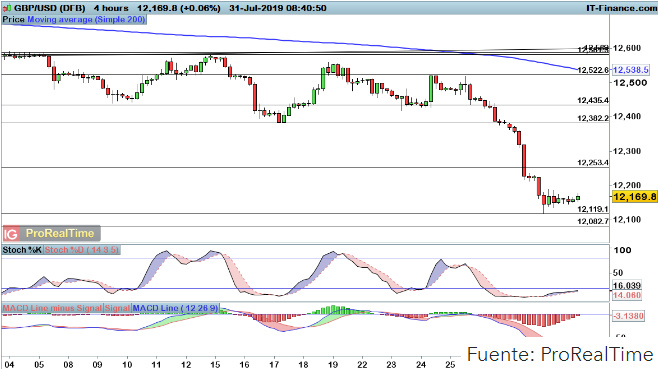
Task: Click the IG logo icon
Action: [x=11, y=233]
